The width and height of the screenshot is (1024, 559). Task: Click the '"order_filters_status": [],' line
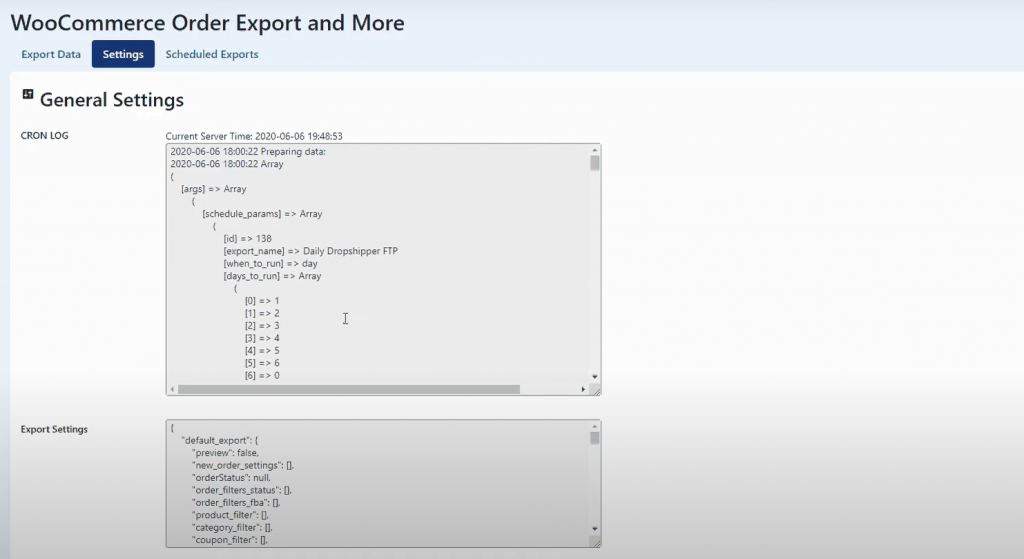(x=242, y=490)
